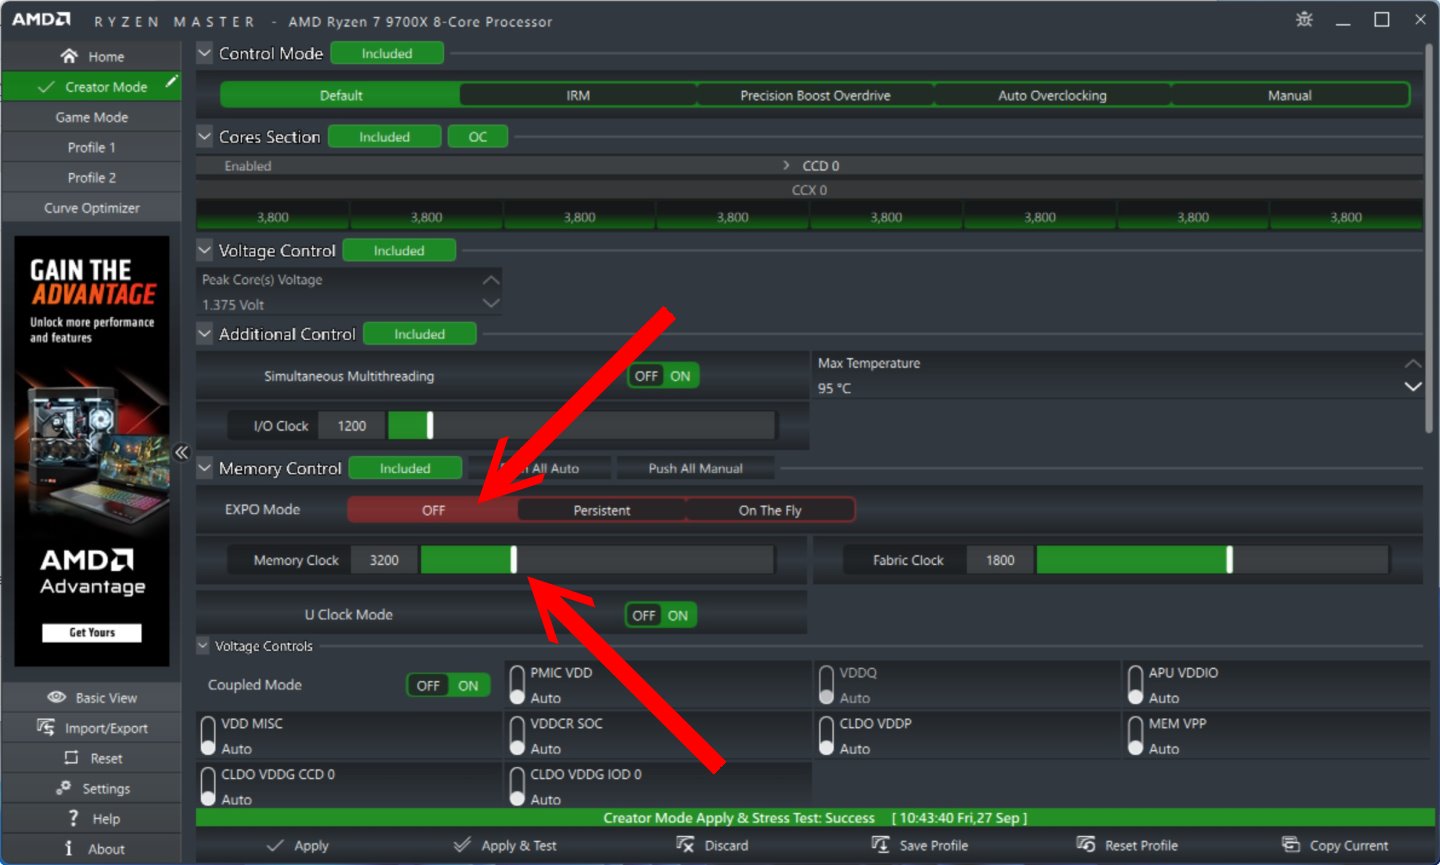Toggle CLDO VDDG CCD 0 switch
Image resolution: width=1440 pixels, height=865 pixels.
pyautogui.click(x=208, y=786)
